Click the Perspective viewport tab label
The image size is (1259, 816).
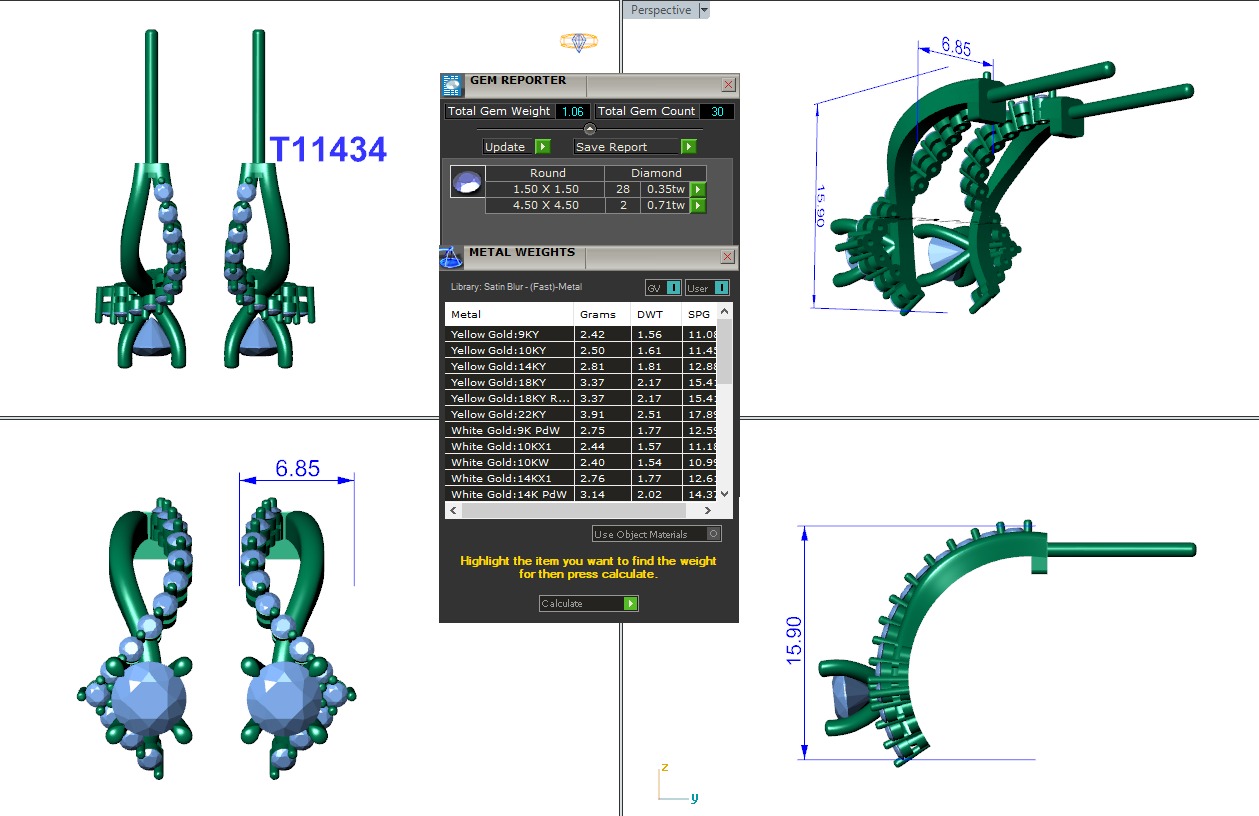pos(660,10)
